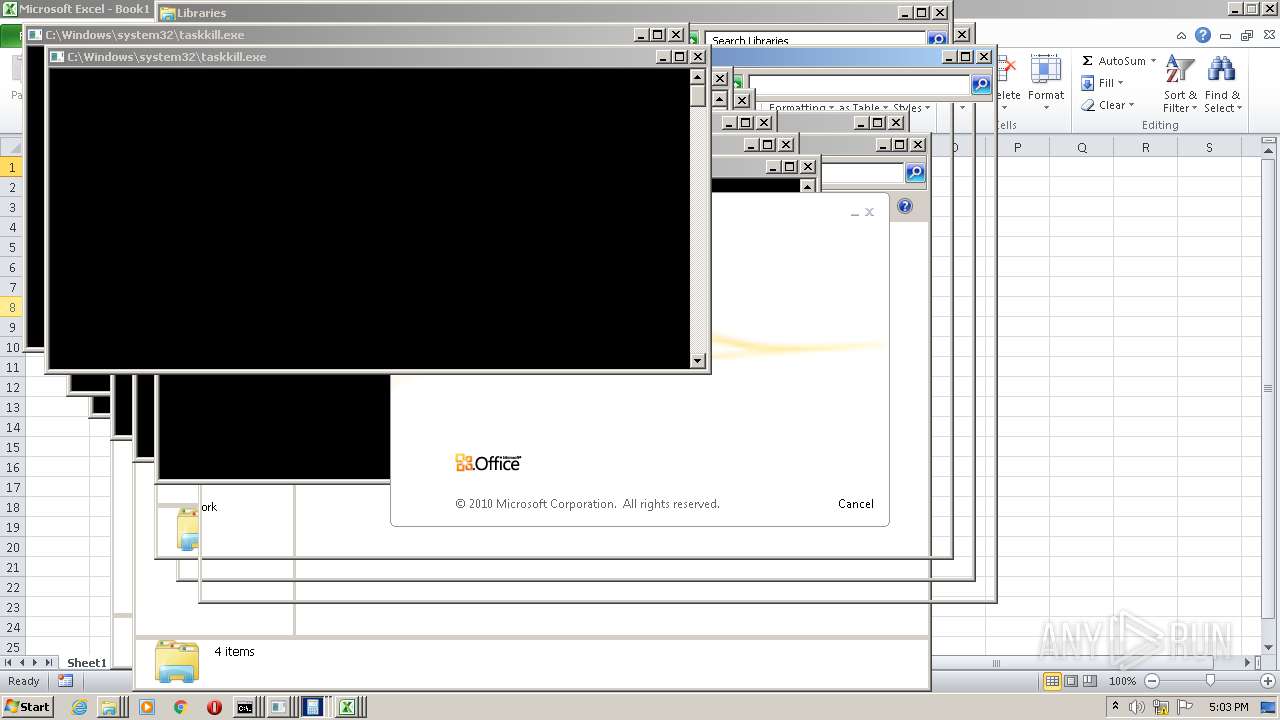Click the Excel Help question mark icon
Viewport: 1280px width, 720px height.
[x=1203, y=35]
